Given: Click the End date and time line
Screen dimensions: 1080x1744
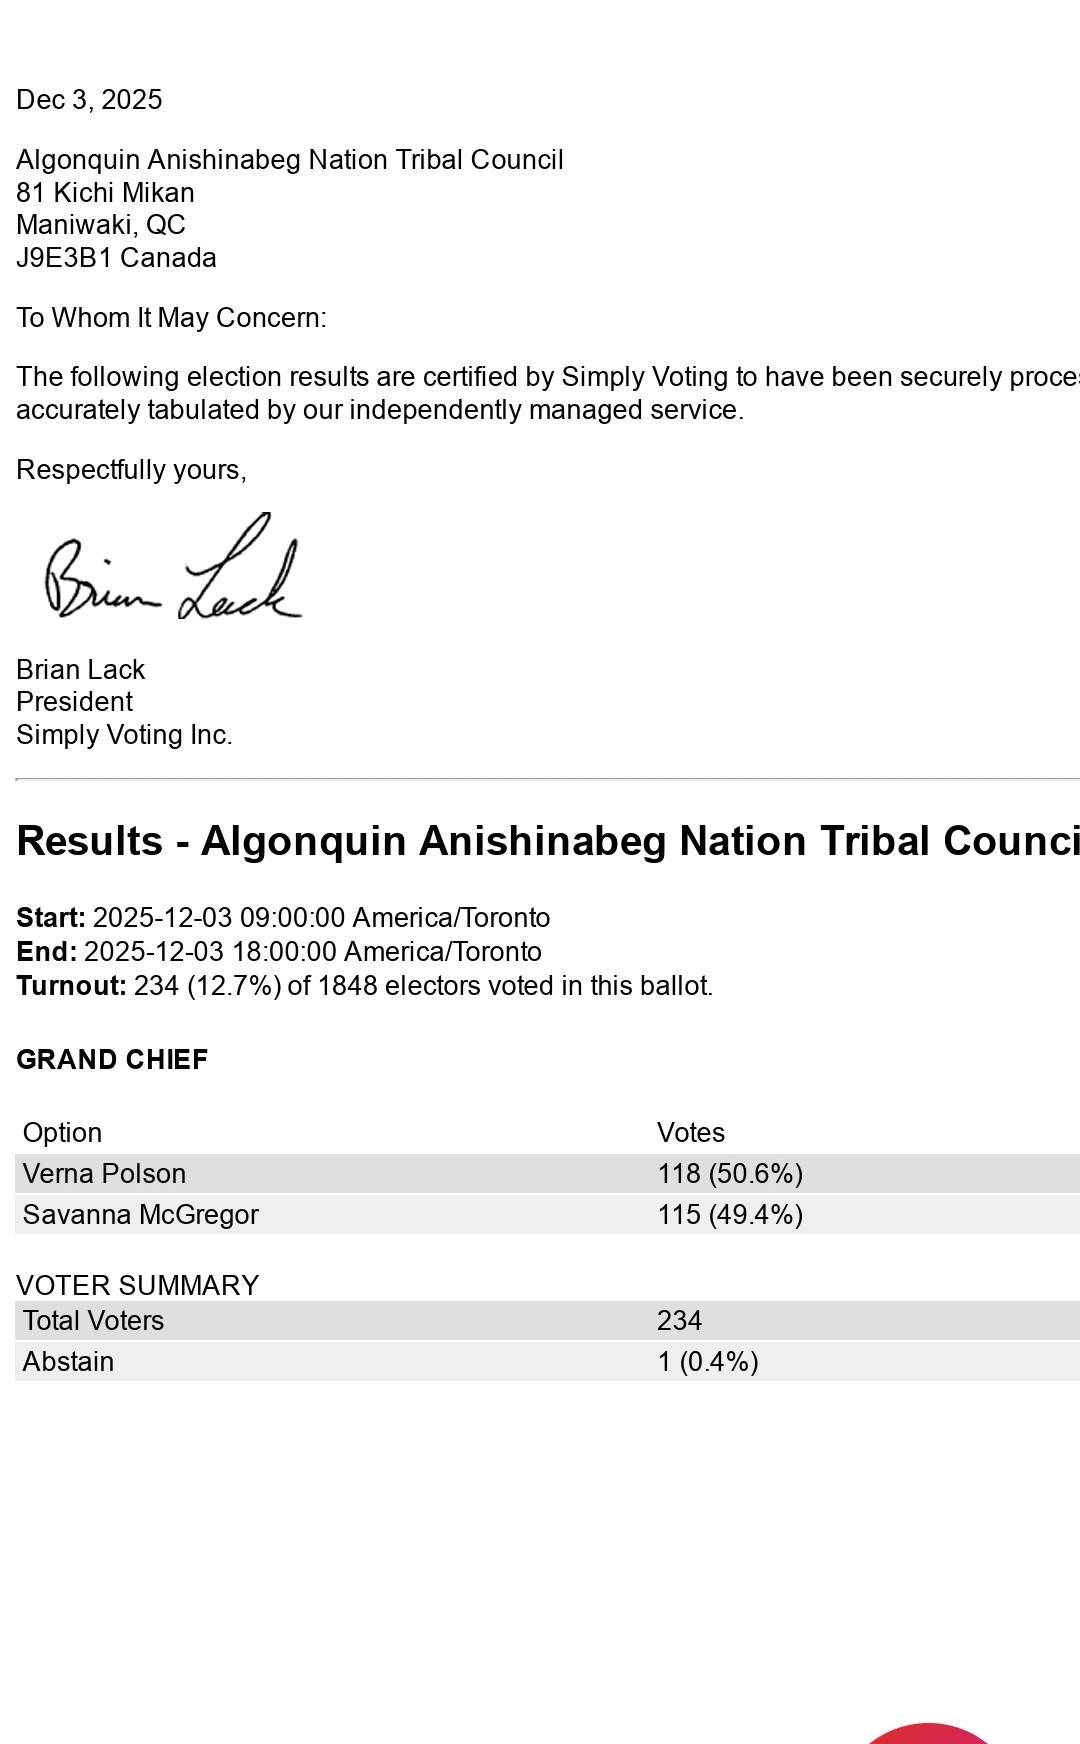Looking at the screenshot, I should 279,952.
